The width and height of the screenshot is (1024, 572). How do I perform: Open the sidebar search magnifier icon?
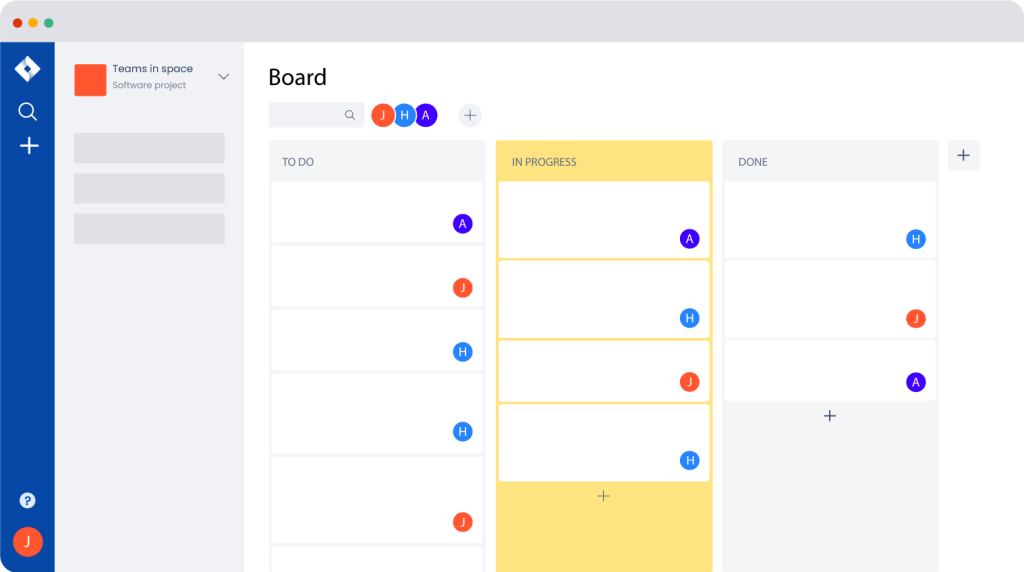click(27, 112)
